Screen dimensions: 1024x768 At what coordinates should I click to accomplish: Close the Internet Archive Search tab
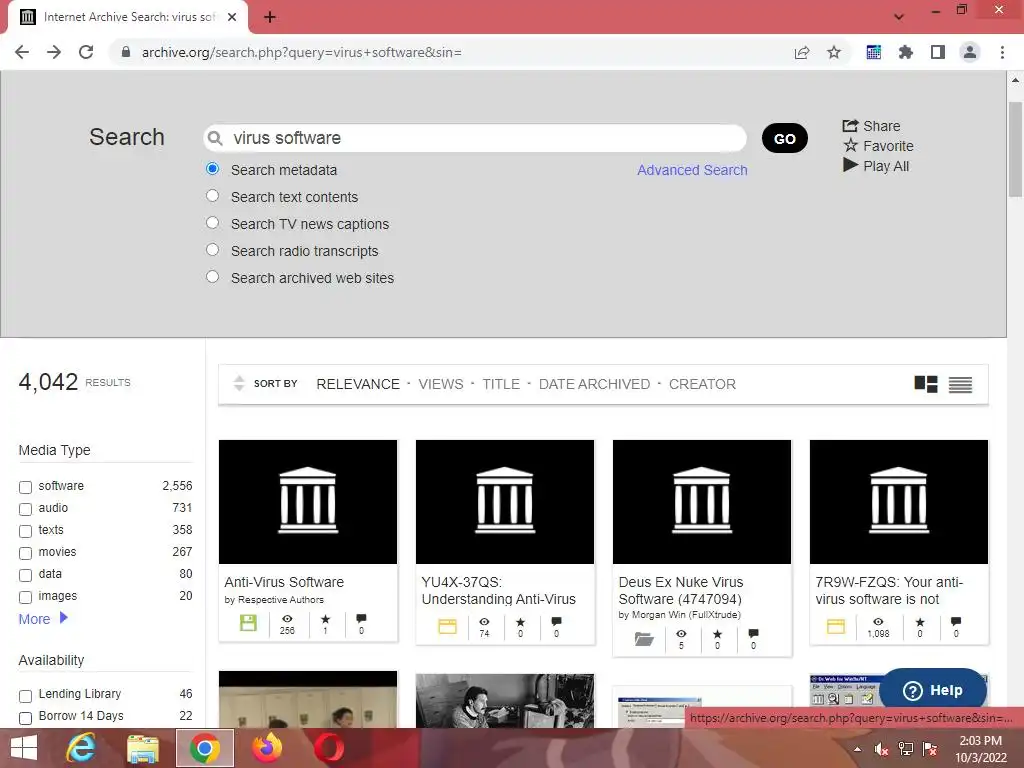232,18
